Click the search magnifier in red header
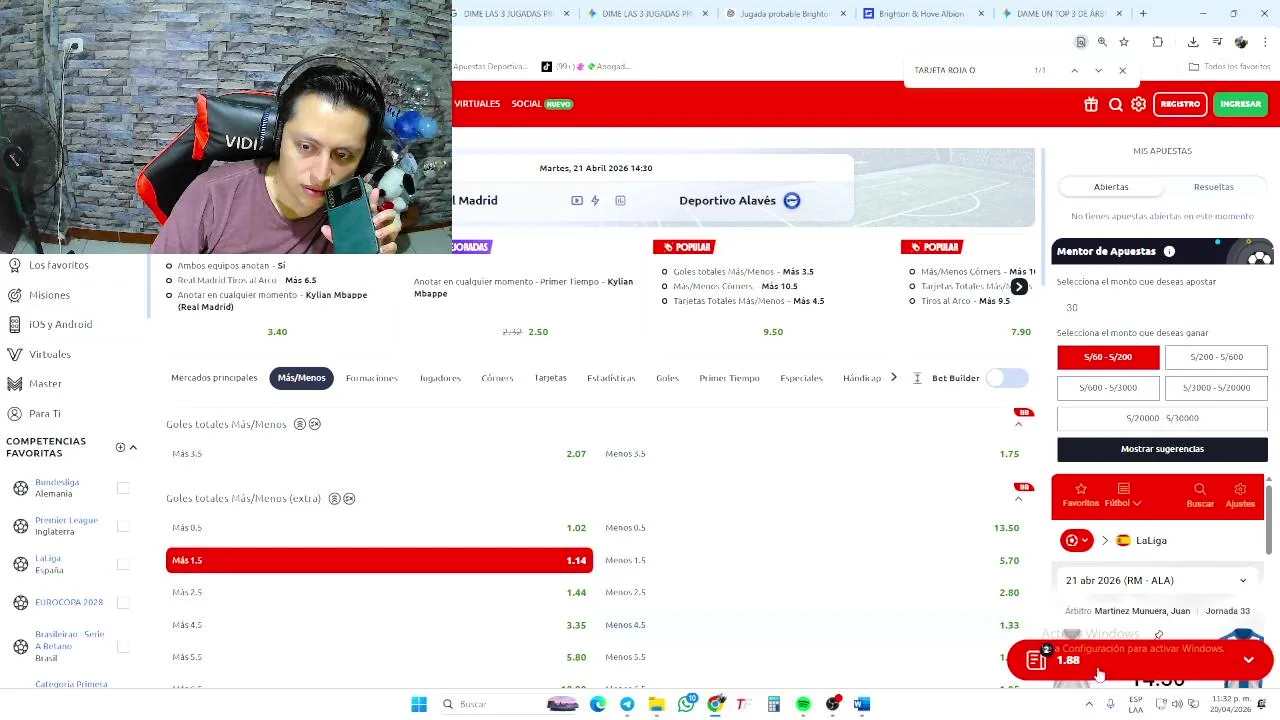 tap(1116, 104)
